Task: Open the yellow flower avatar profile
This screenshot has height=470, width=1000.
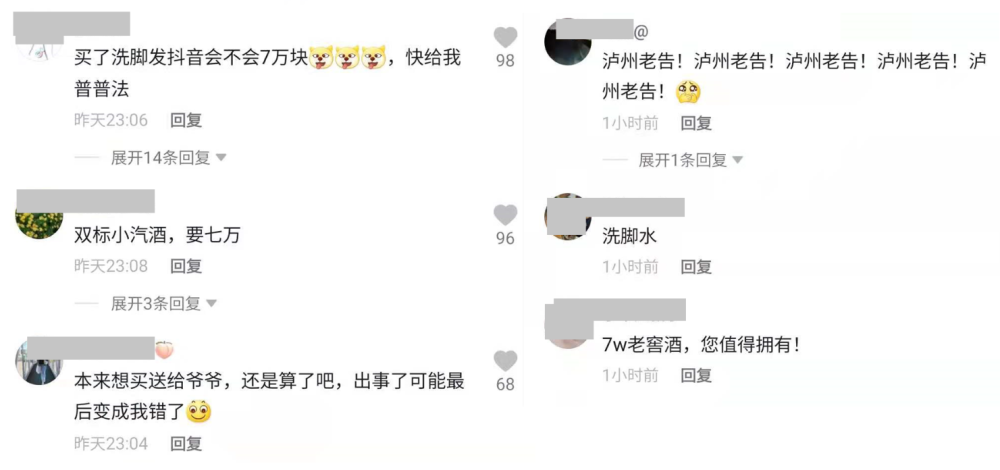Action: 39,222
